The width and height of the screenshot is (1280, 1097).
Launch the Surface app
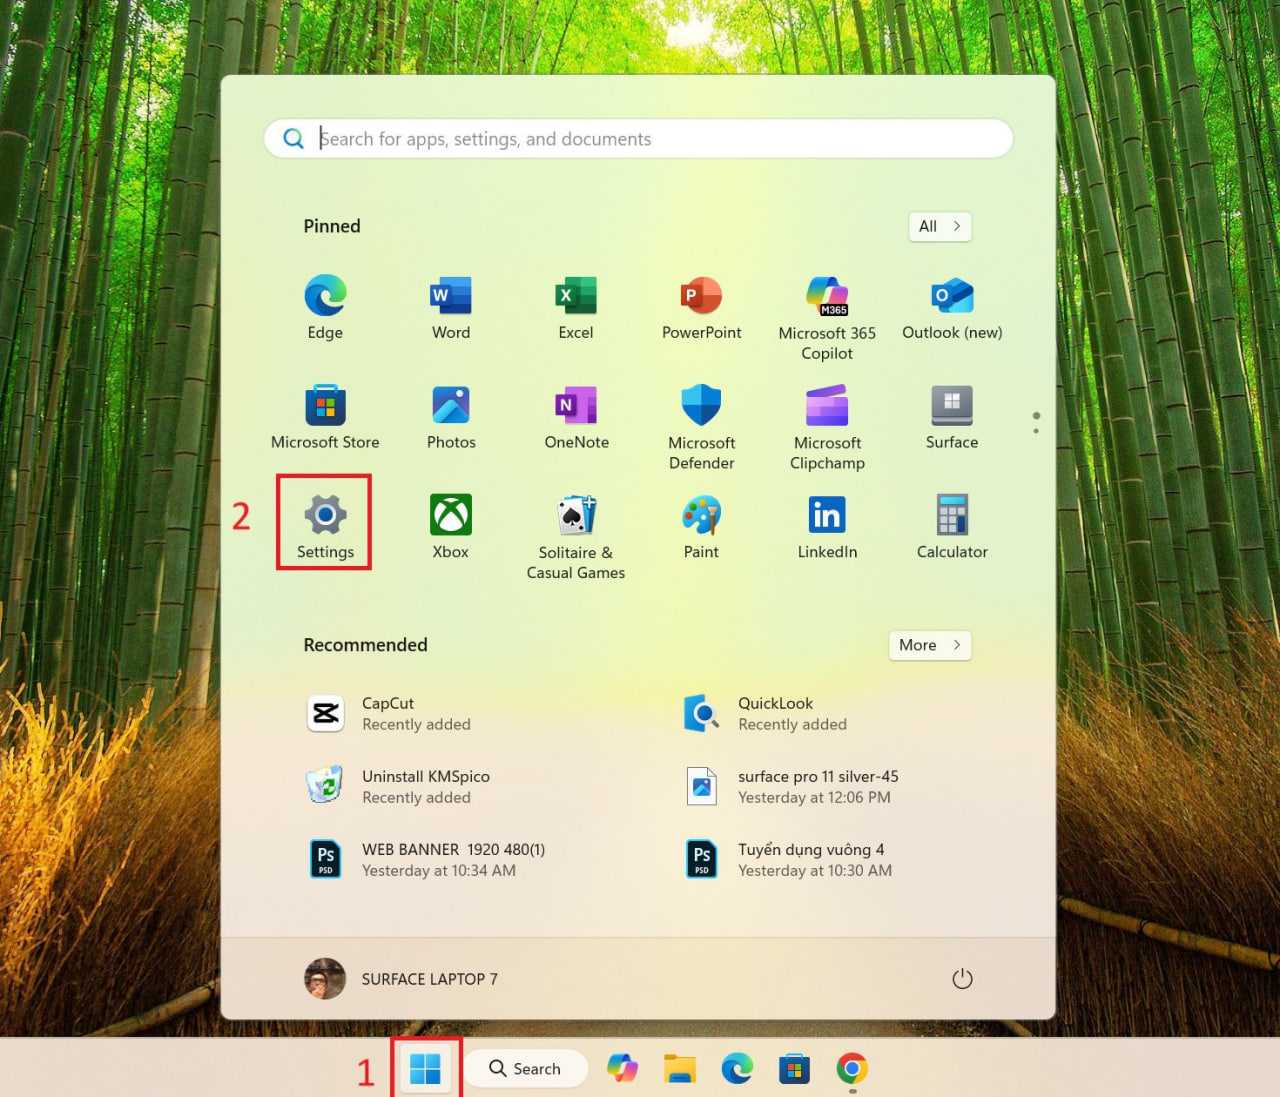tap(952, 418)
